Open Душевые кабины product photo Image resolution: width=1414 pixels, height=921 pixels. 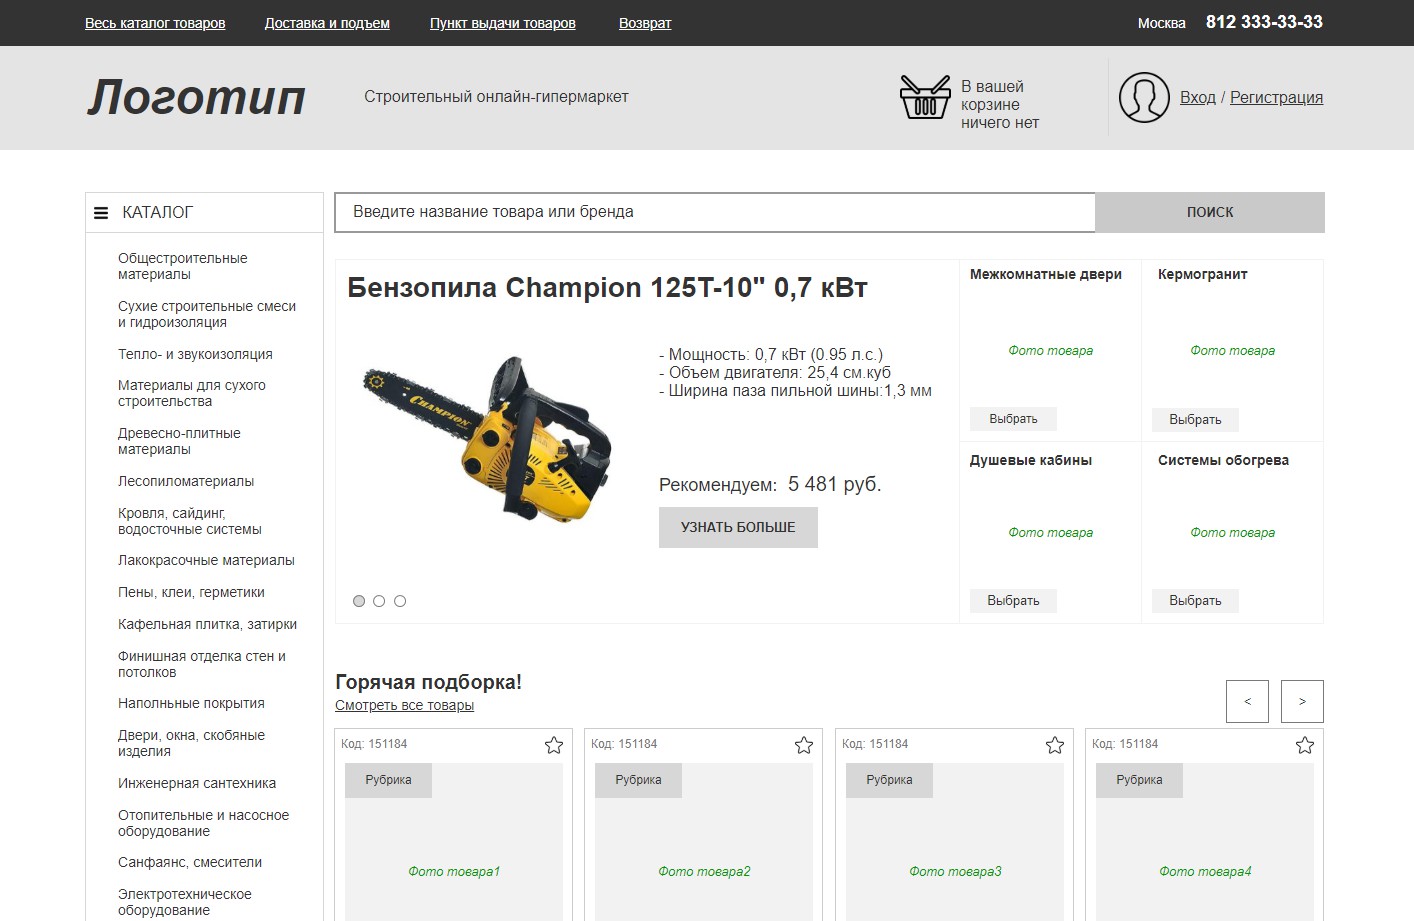pyautogui.click(x=1050, y=533)
